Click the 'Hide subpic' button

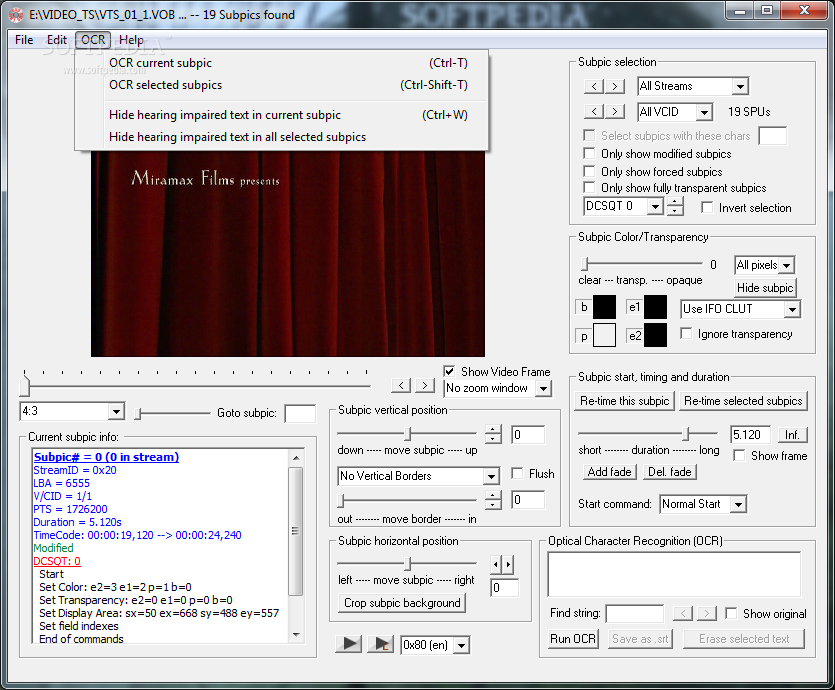click(765, 288)
